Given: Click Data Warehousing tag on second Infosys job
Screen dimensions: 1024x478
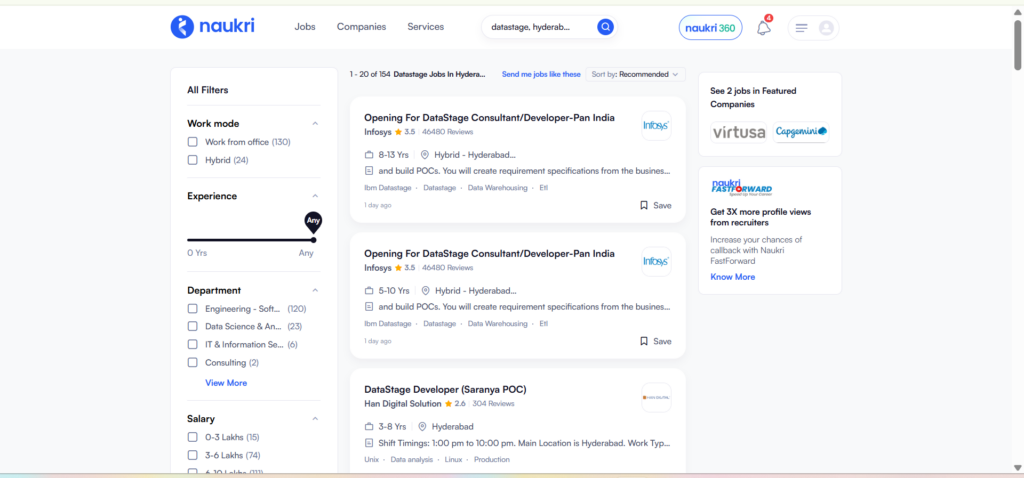Looking at the screenshot, I should click(x=498, y=323).
